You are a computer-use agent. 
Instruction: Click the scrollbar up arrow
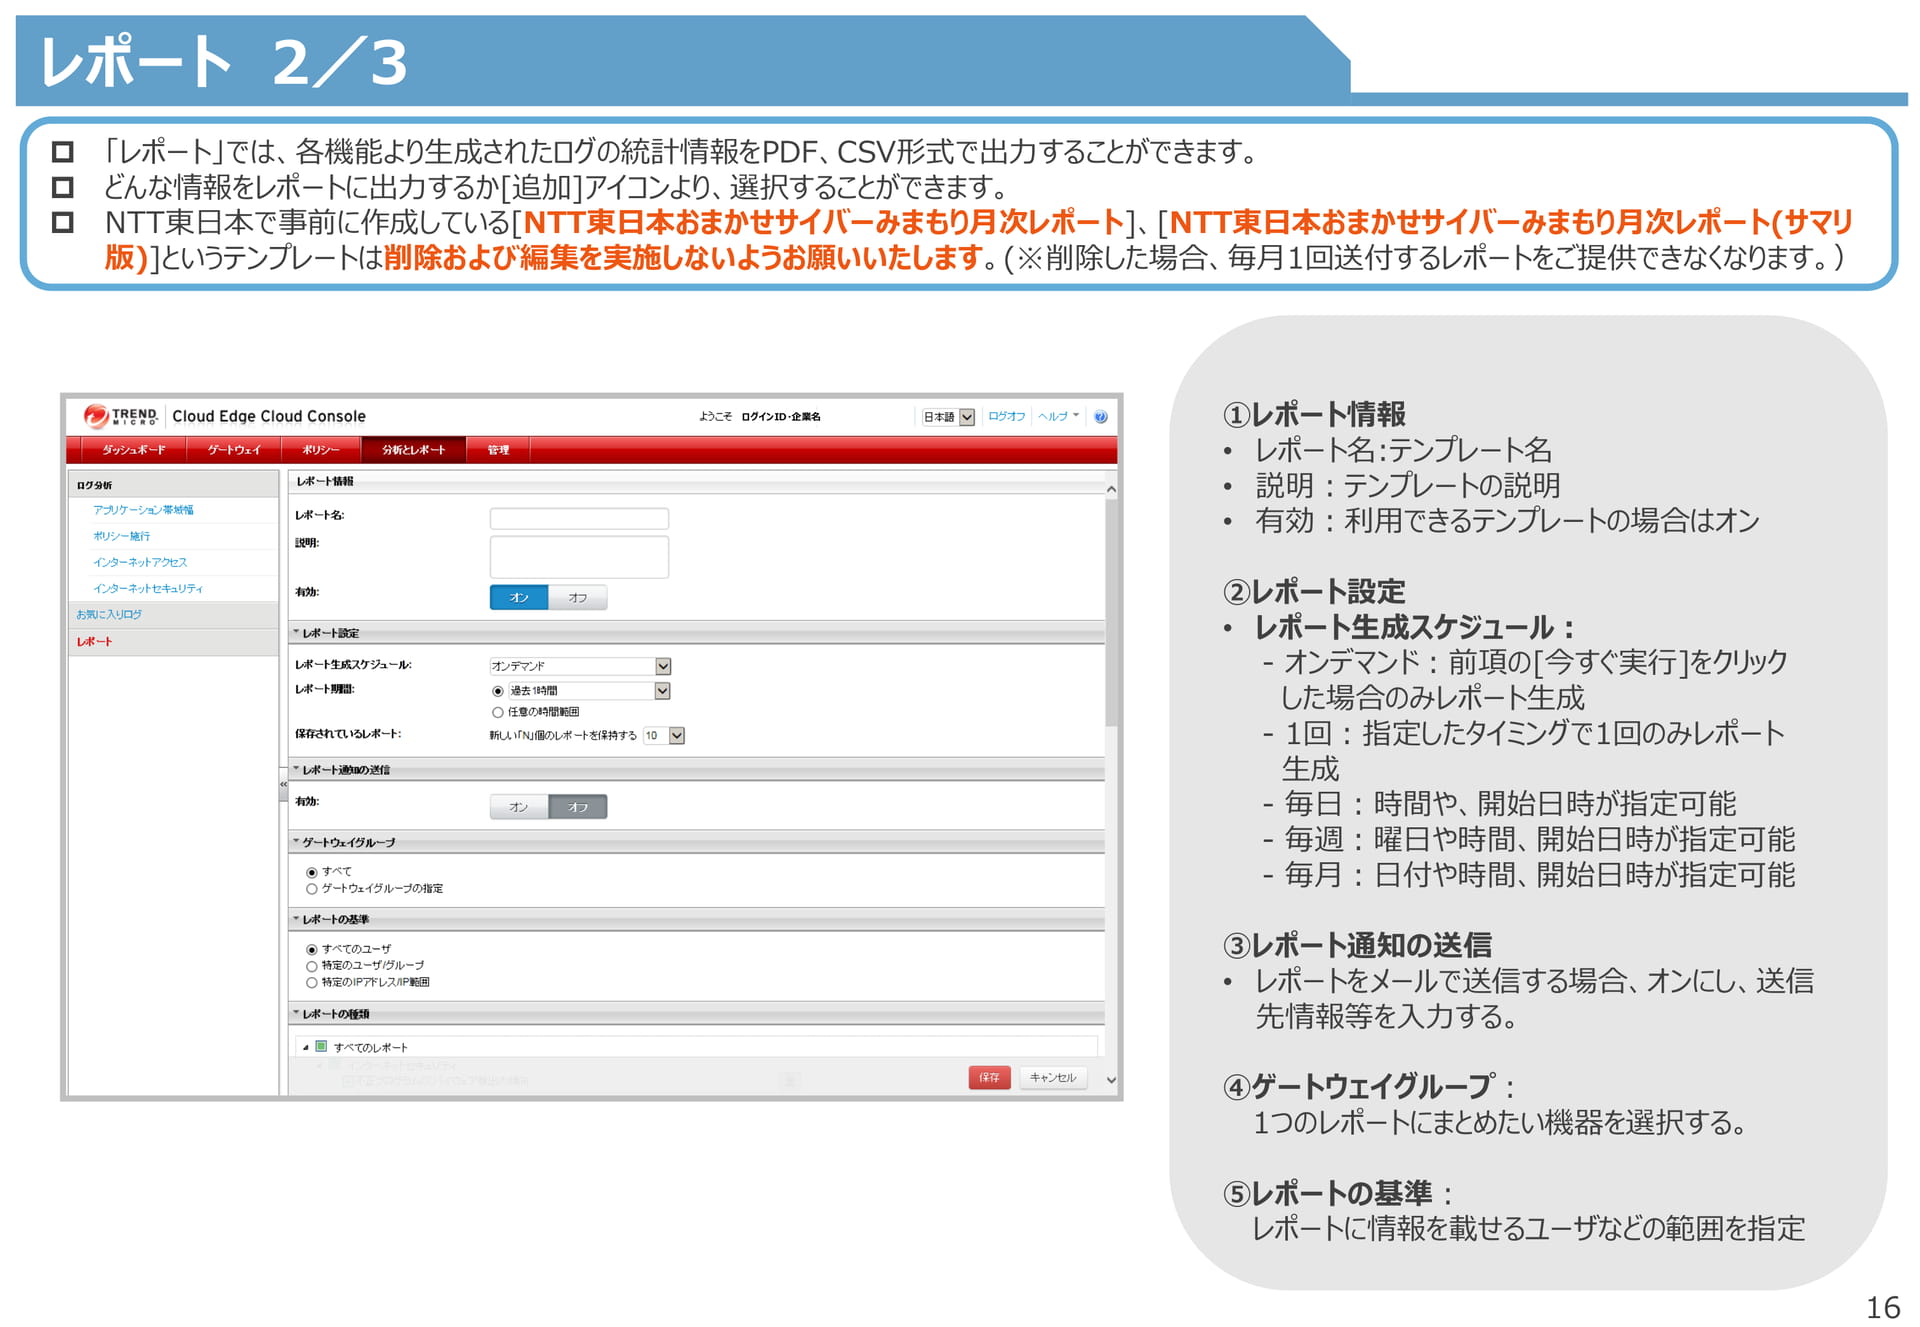(x=1111, y=490)
